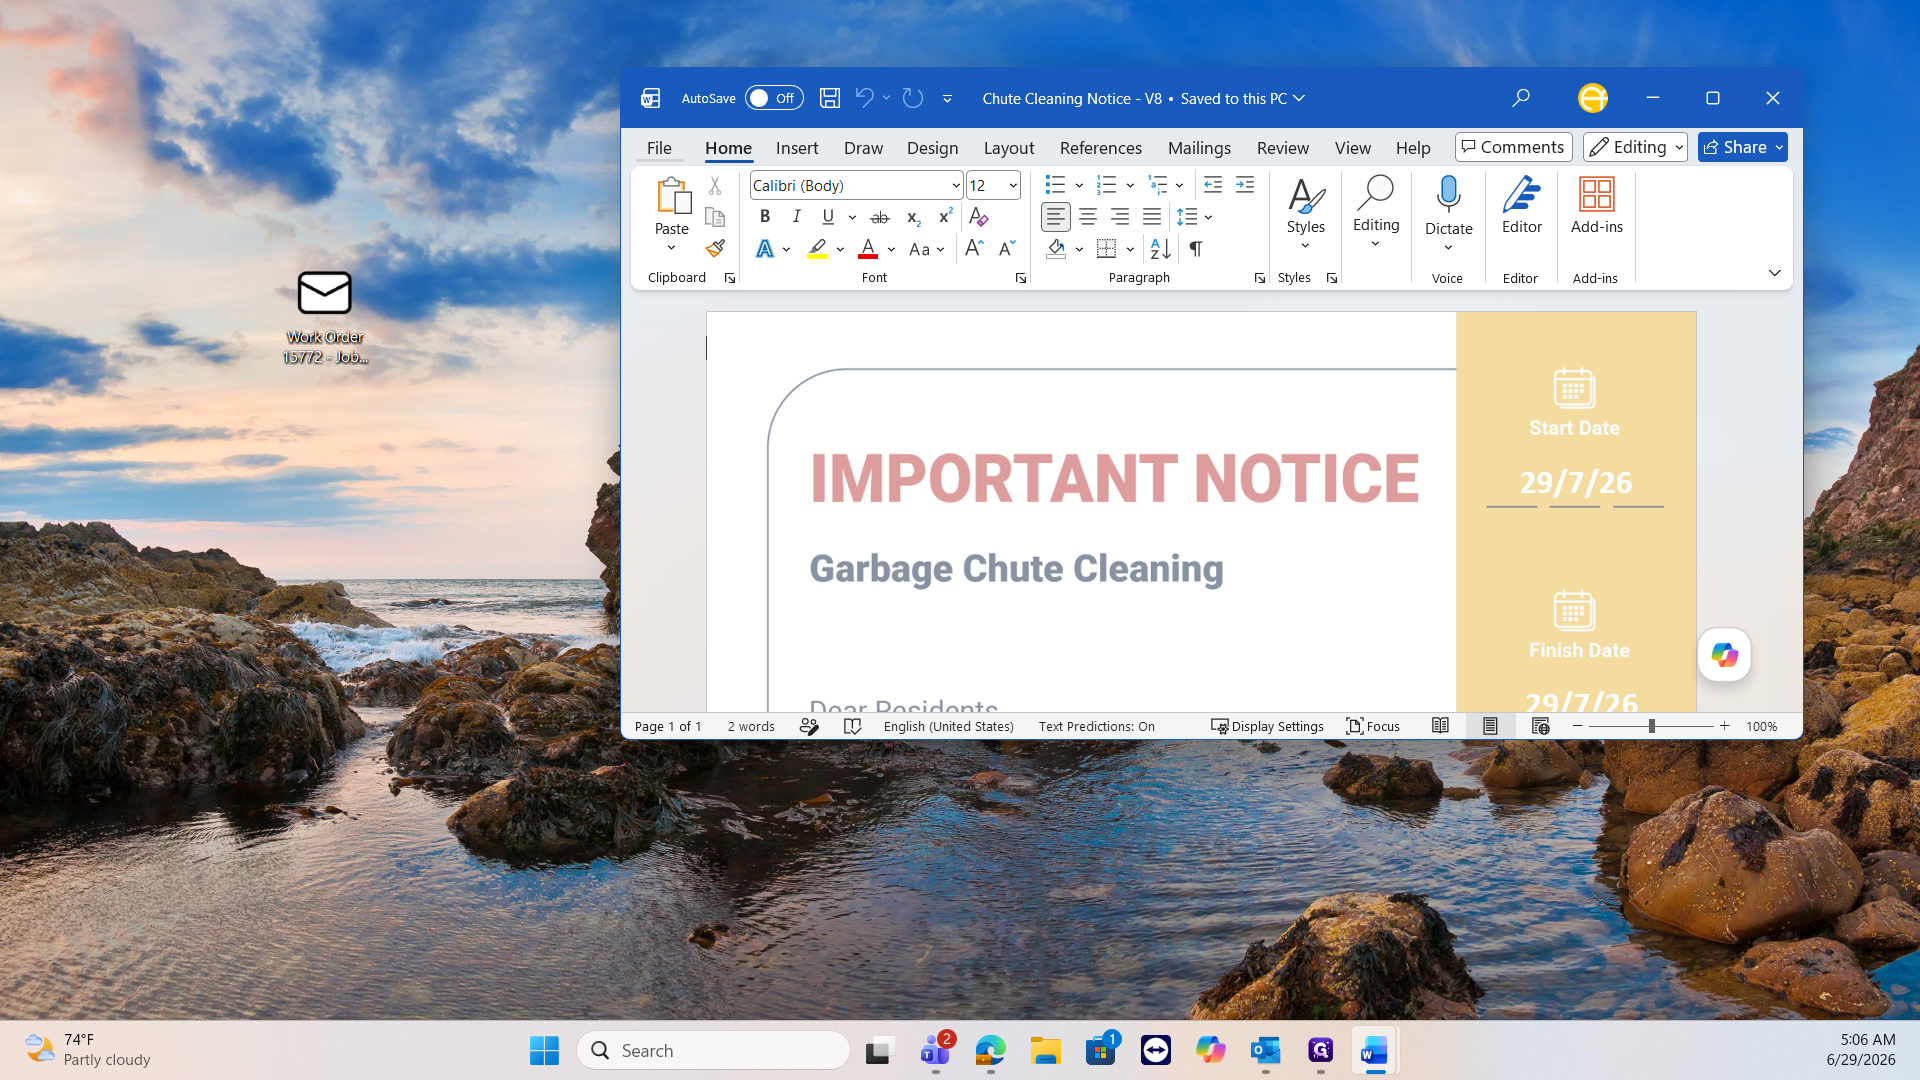The height and width of the screenshot is (1080, 1920).
Task: Apply the yellow text highlight color
Action: [817, 249]
